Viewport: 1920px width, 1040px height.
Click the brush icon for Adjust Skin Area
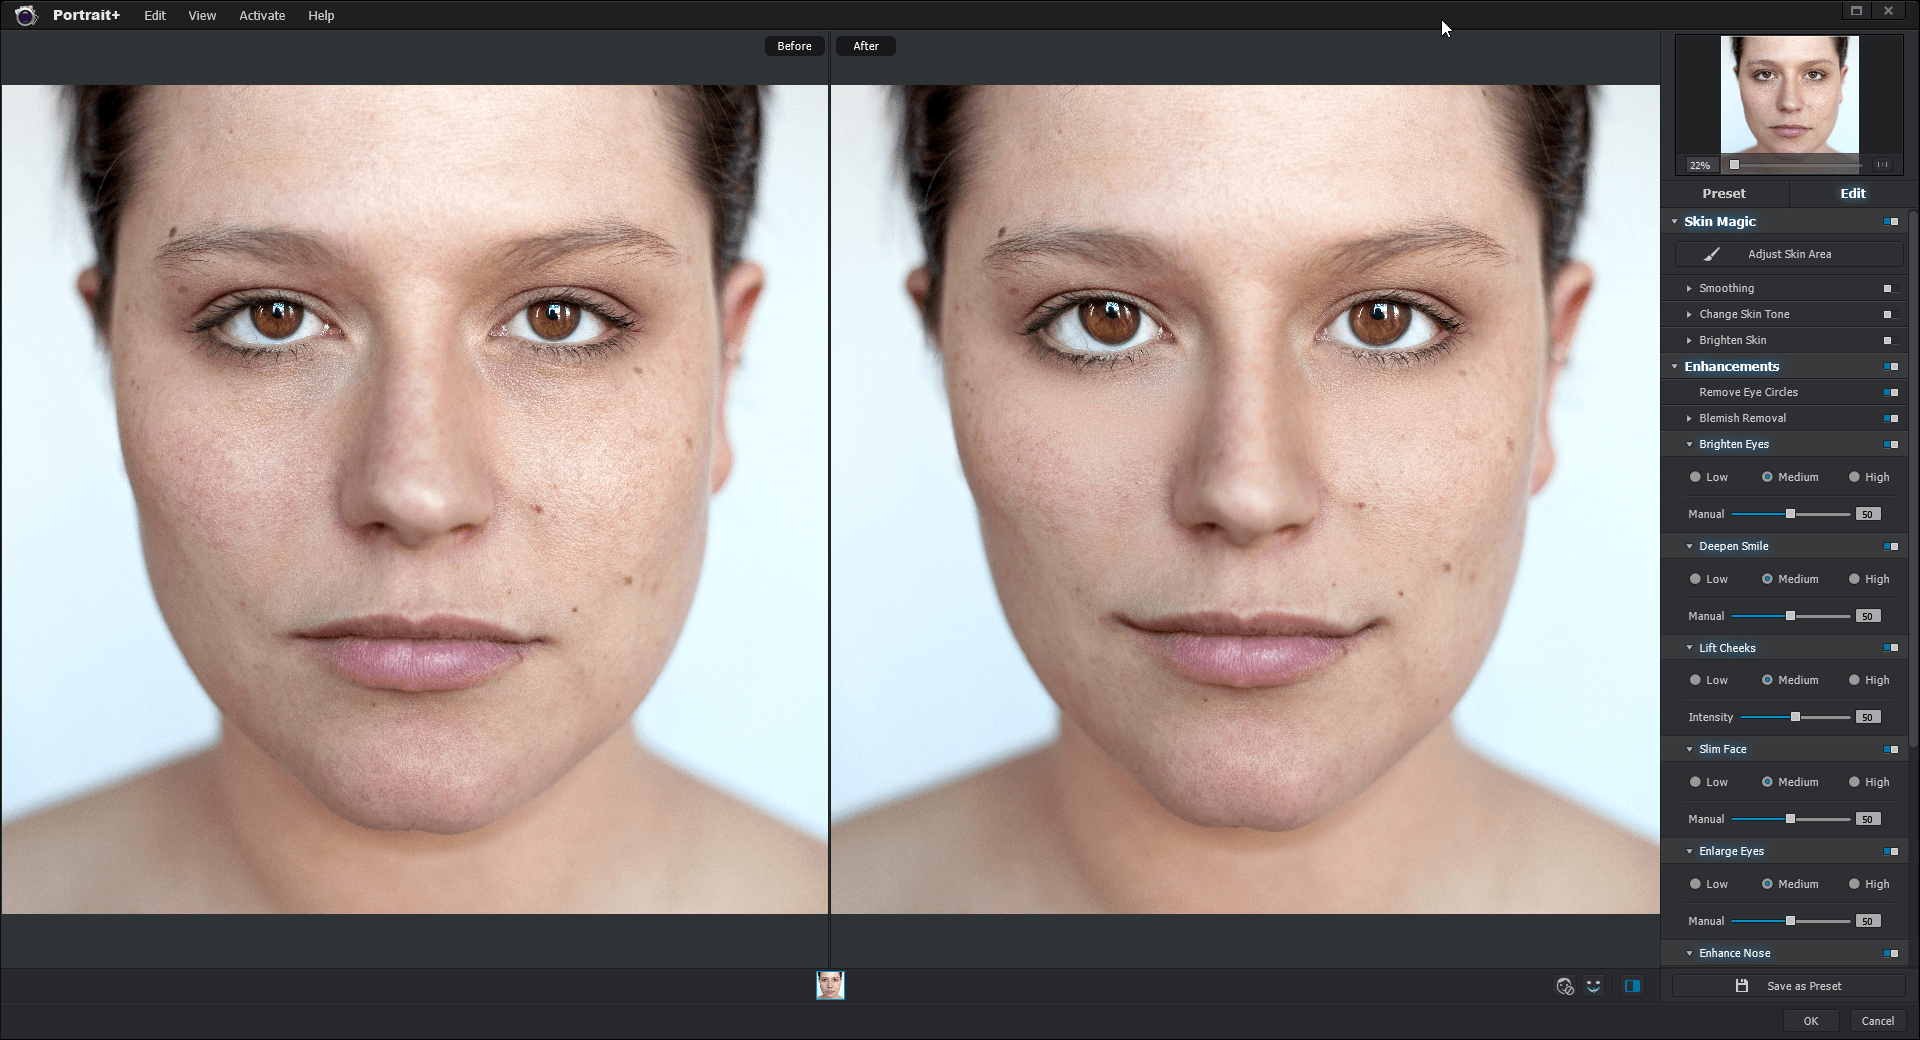point(1712,254)
